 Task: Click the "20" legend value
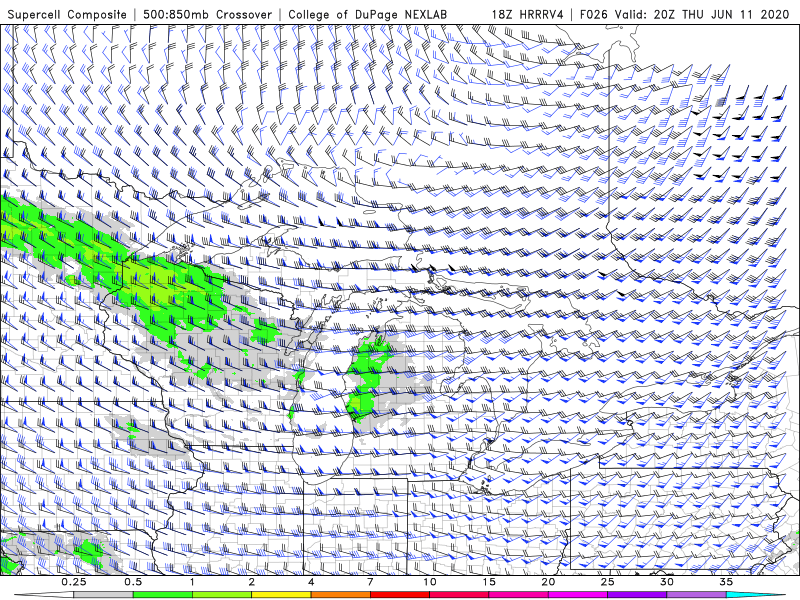[x=548, y=582]
